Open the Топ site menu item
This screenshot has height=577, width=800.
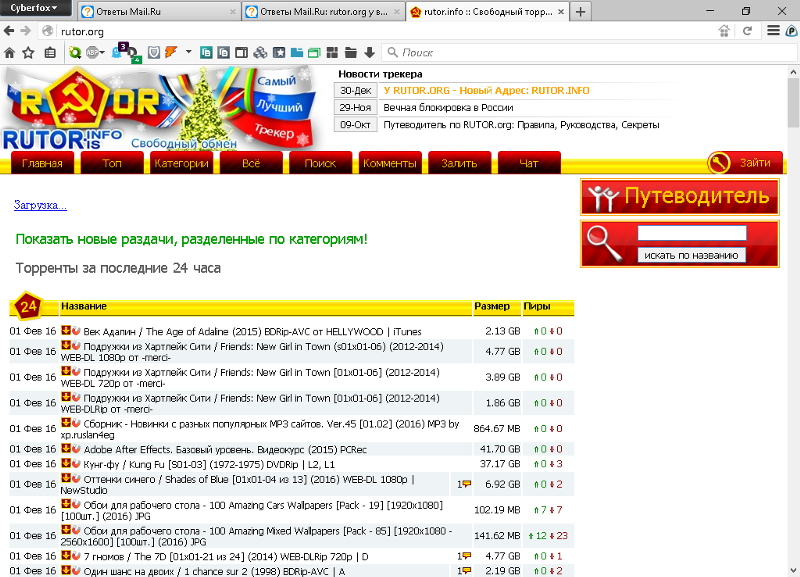tap(112, 163)
